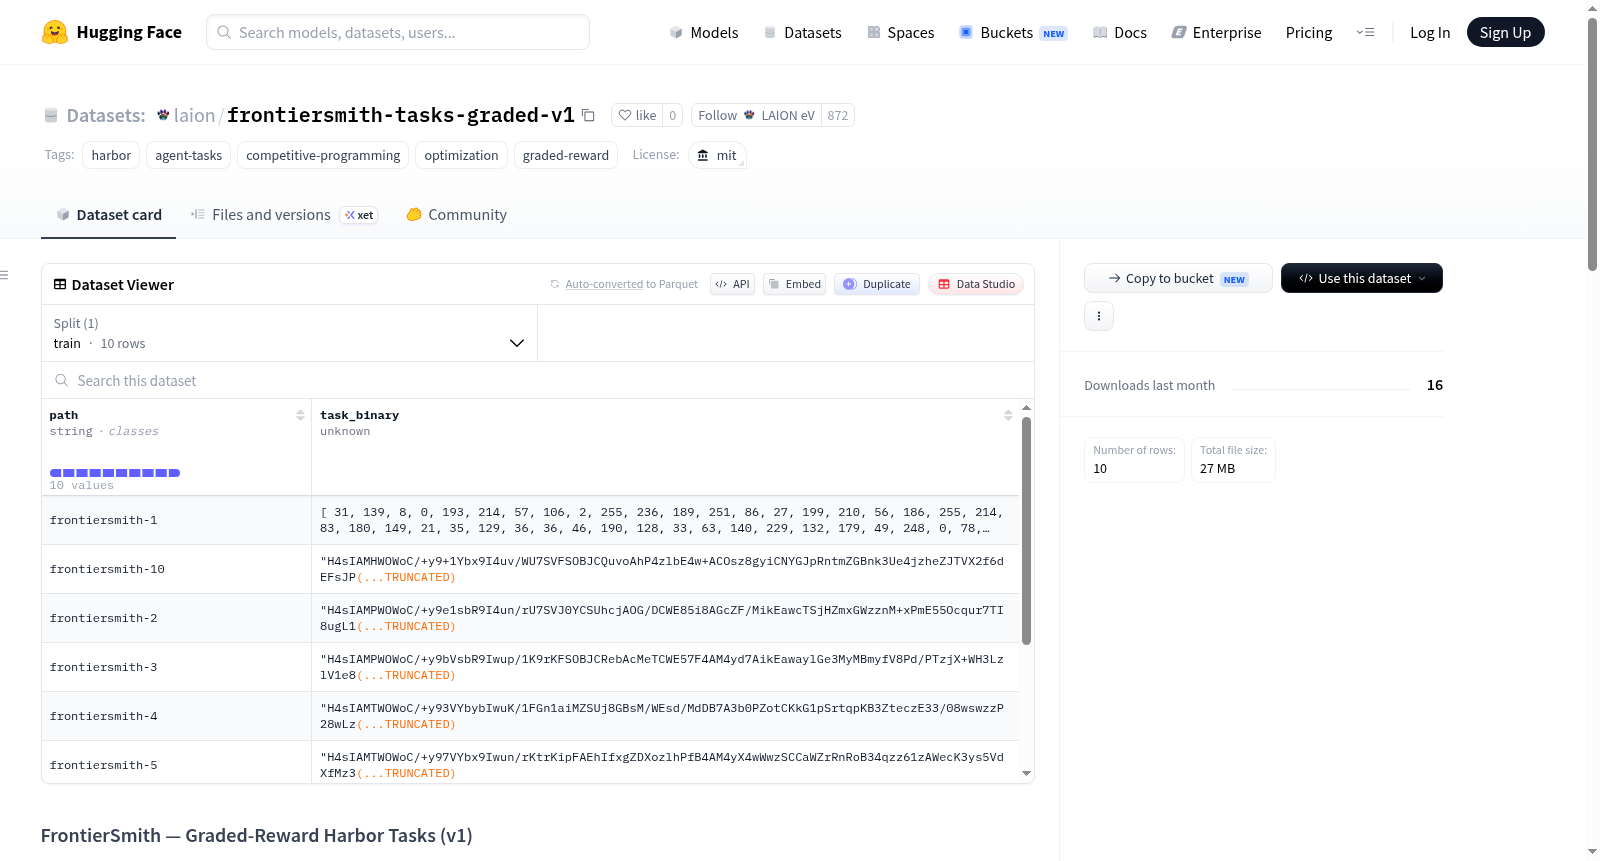
Task: Follow the LAION eV organization
Action: tap(755, 115)
